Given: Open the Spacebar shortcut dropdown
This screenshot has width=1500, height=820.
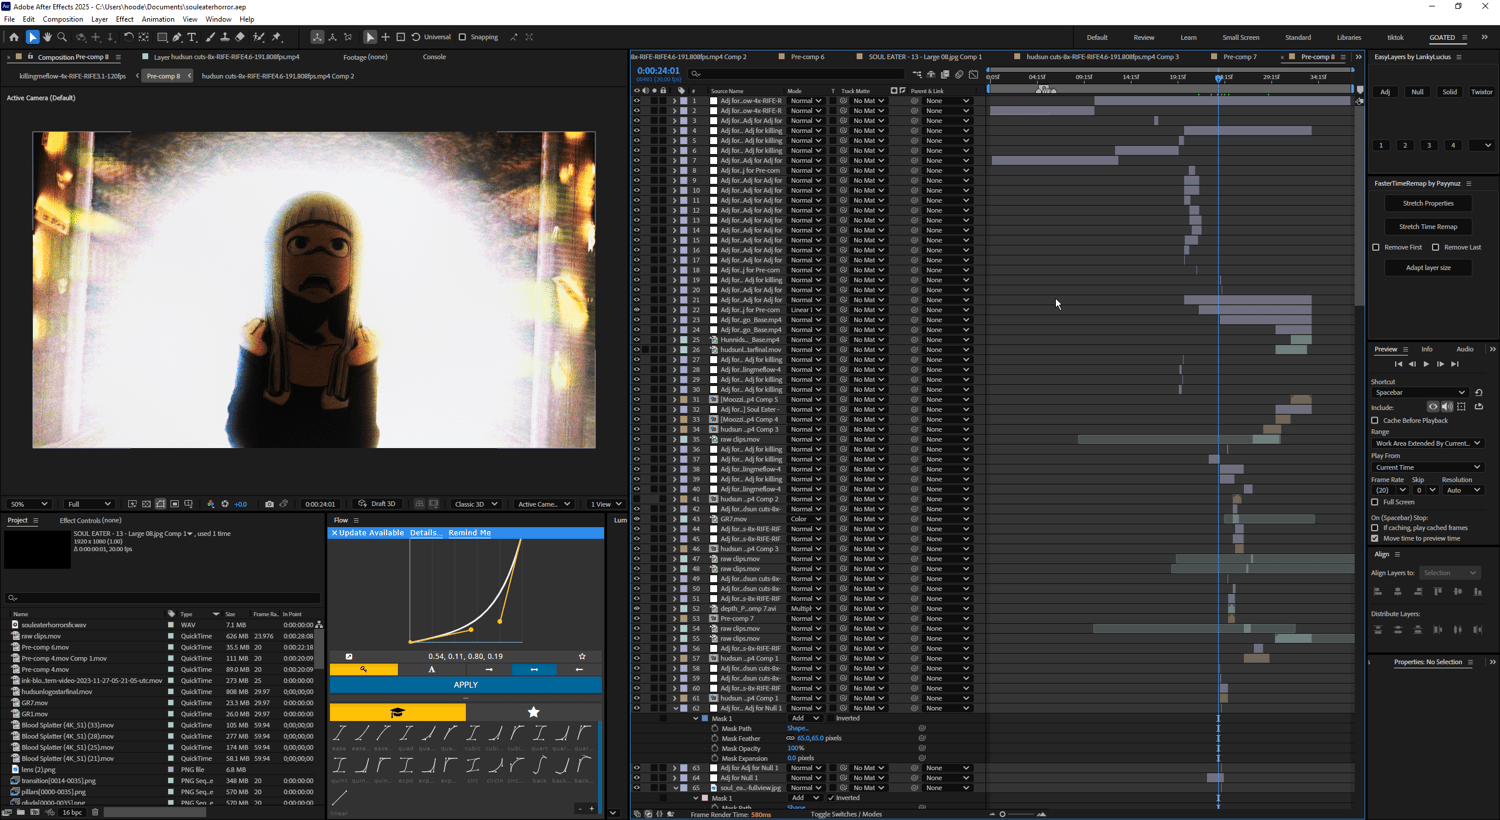Looking at the screenshot, I should click(x=1419, y=393).
